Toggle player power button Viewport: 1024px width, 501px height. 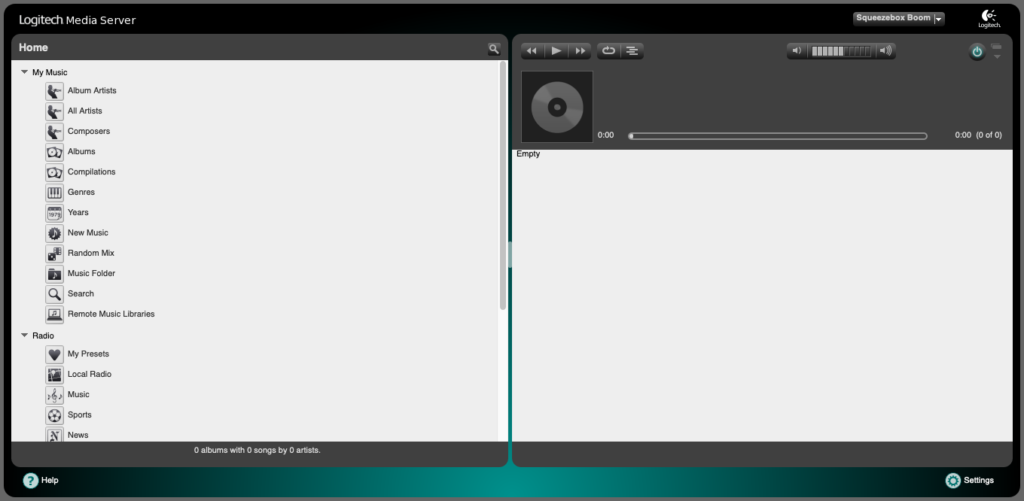pos(976,51)
